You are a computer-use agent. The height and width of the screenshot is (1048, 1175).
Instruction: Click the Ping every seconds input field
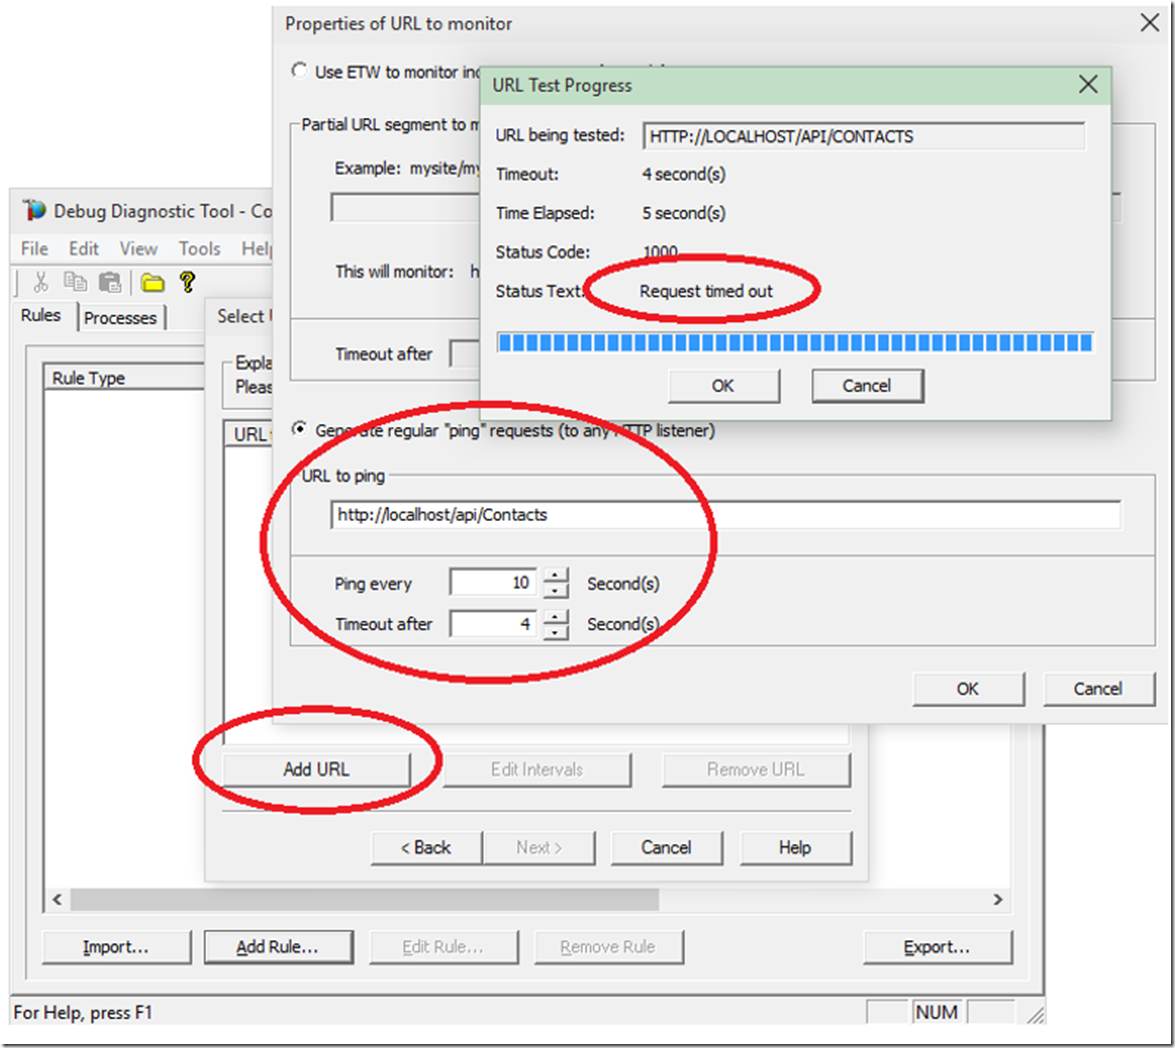[493, 583]
